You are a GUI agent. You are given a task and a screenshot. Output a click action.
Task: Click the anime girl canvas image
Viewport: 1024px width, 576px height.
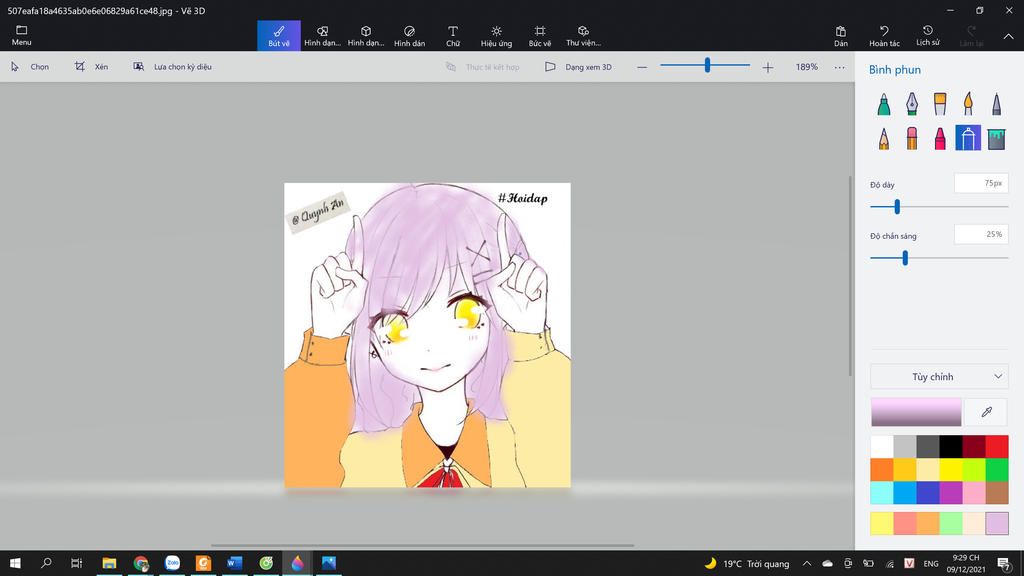point(427,335)
